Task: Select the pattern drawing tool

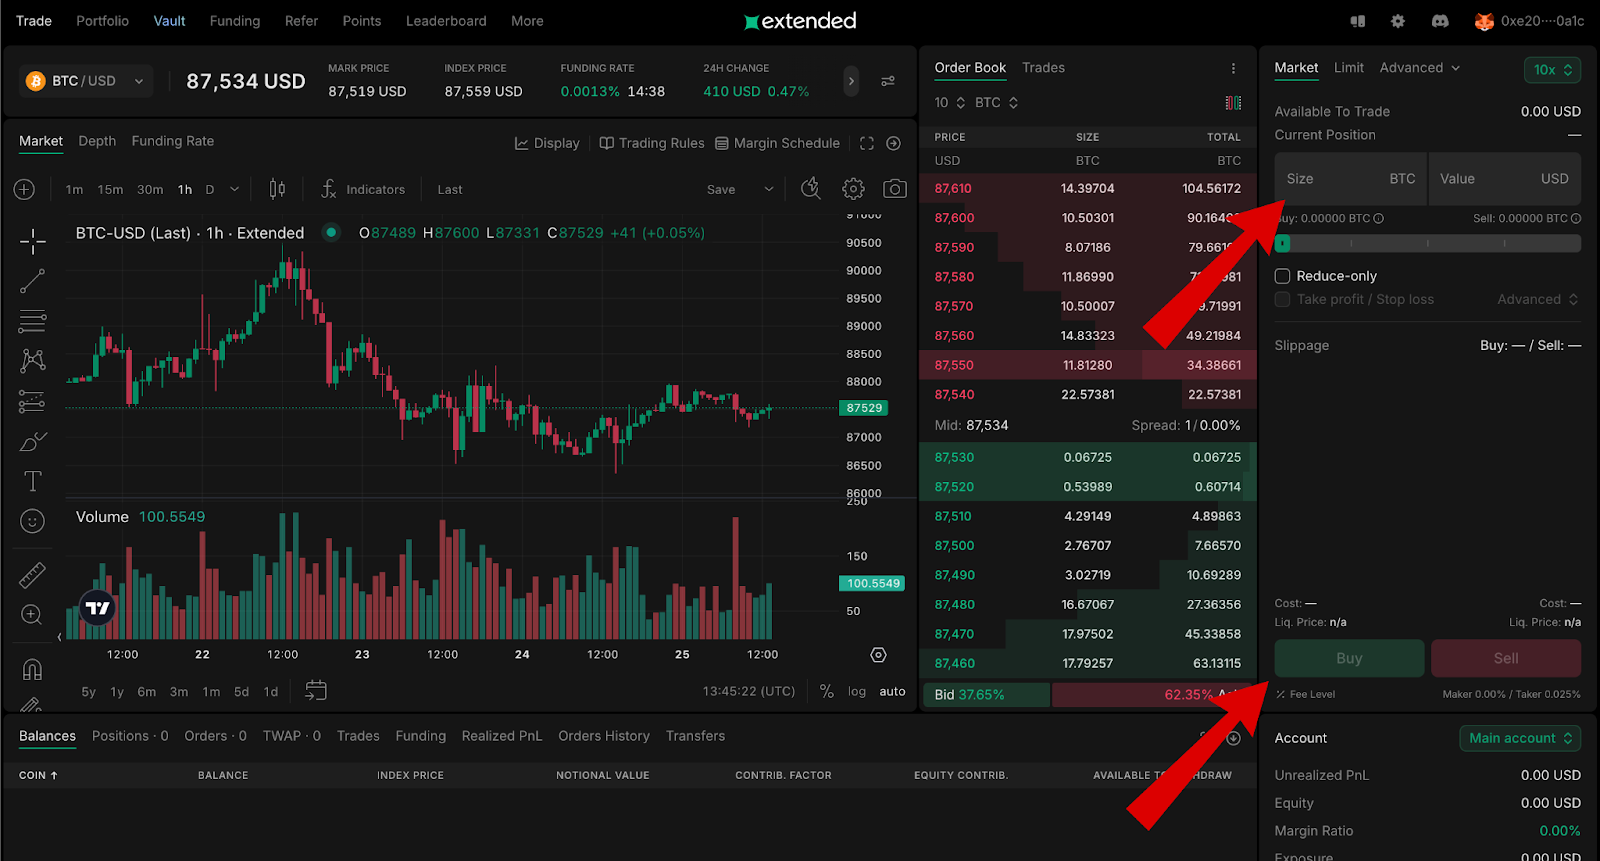Action: point(32,361)
